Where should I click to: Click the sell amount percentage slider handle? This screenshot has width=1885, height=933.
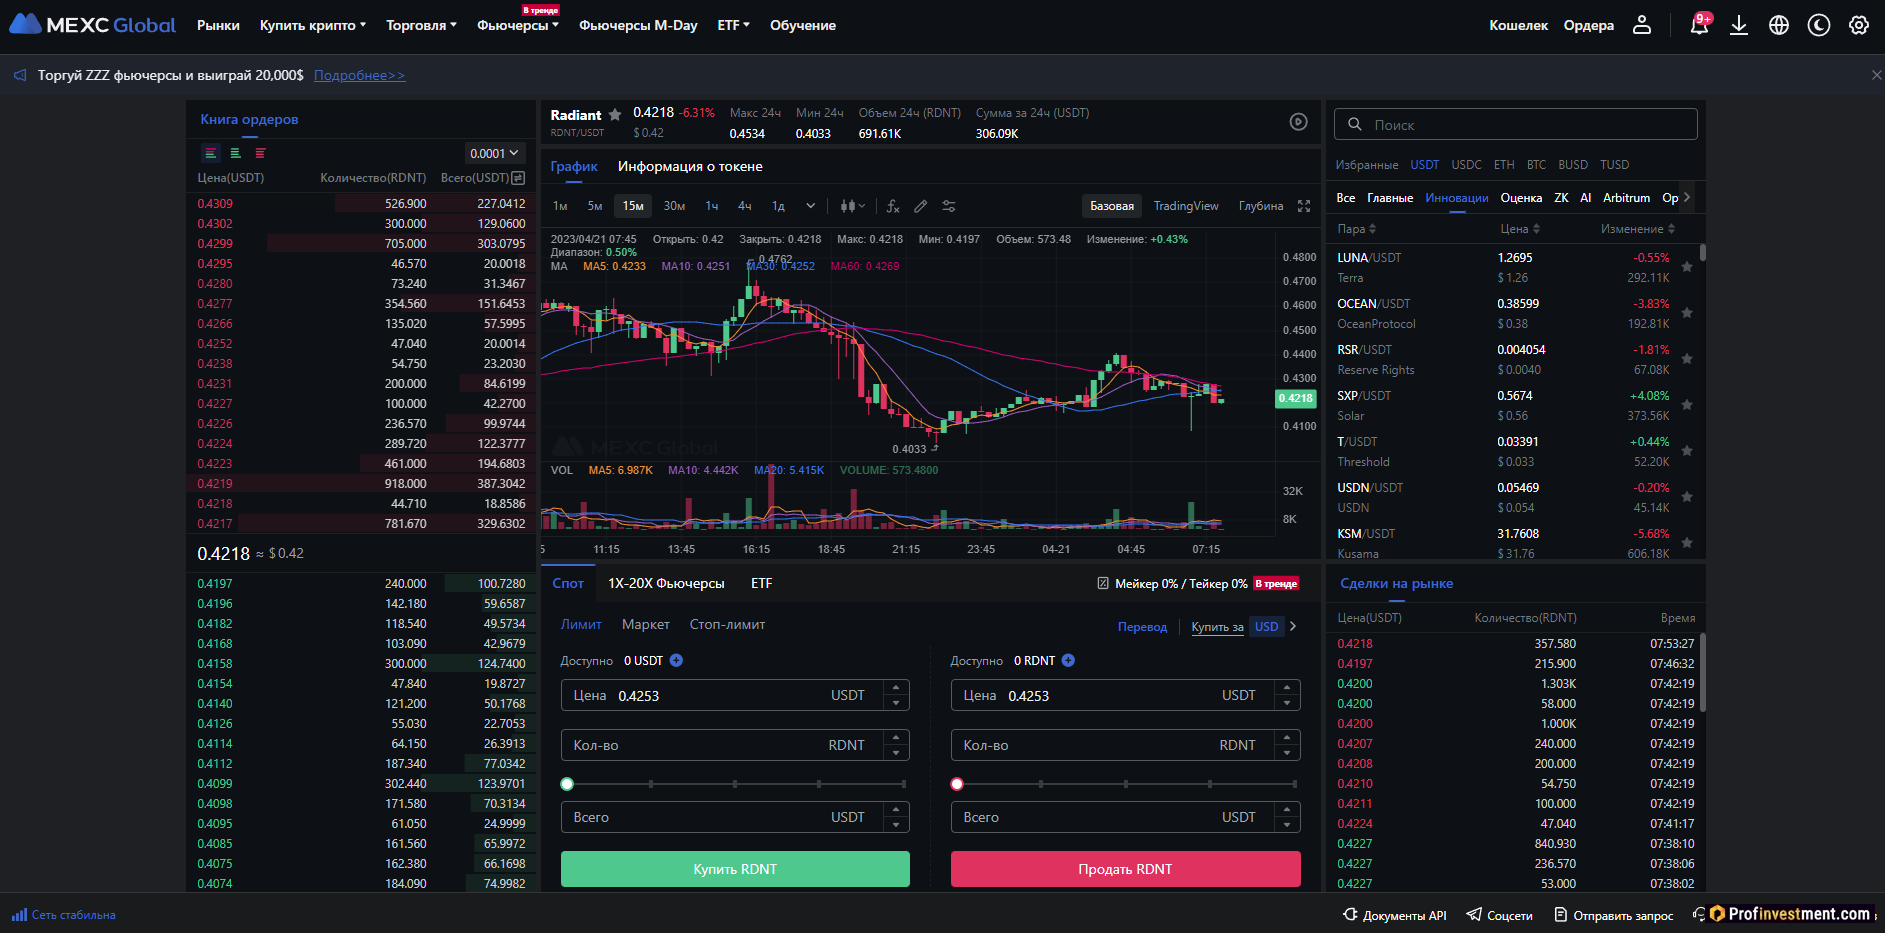pos(957,784)
